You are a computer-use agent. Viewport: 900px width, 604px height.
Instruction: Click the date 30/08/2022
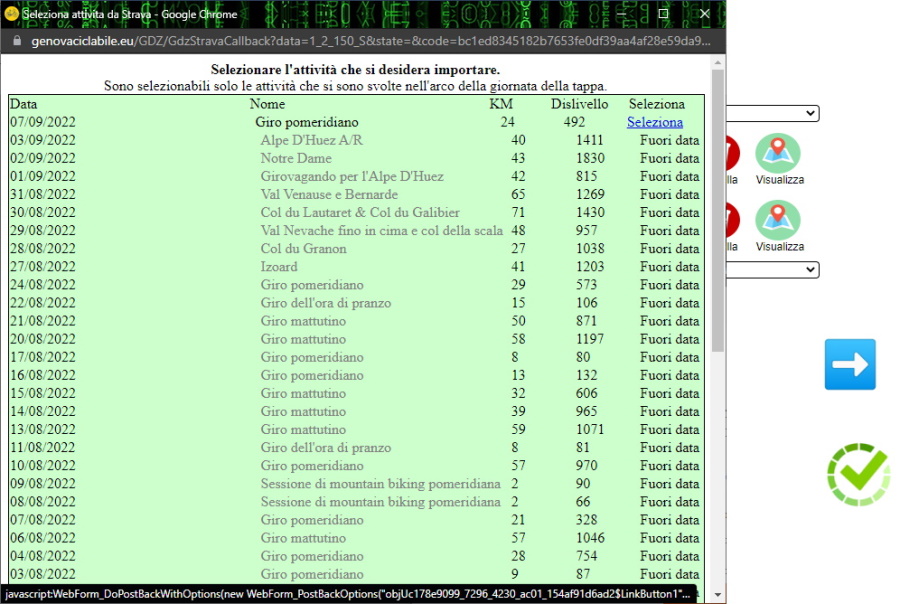click(x=43, y=212)
